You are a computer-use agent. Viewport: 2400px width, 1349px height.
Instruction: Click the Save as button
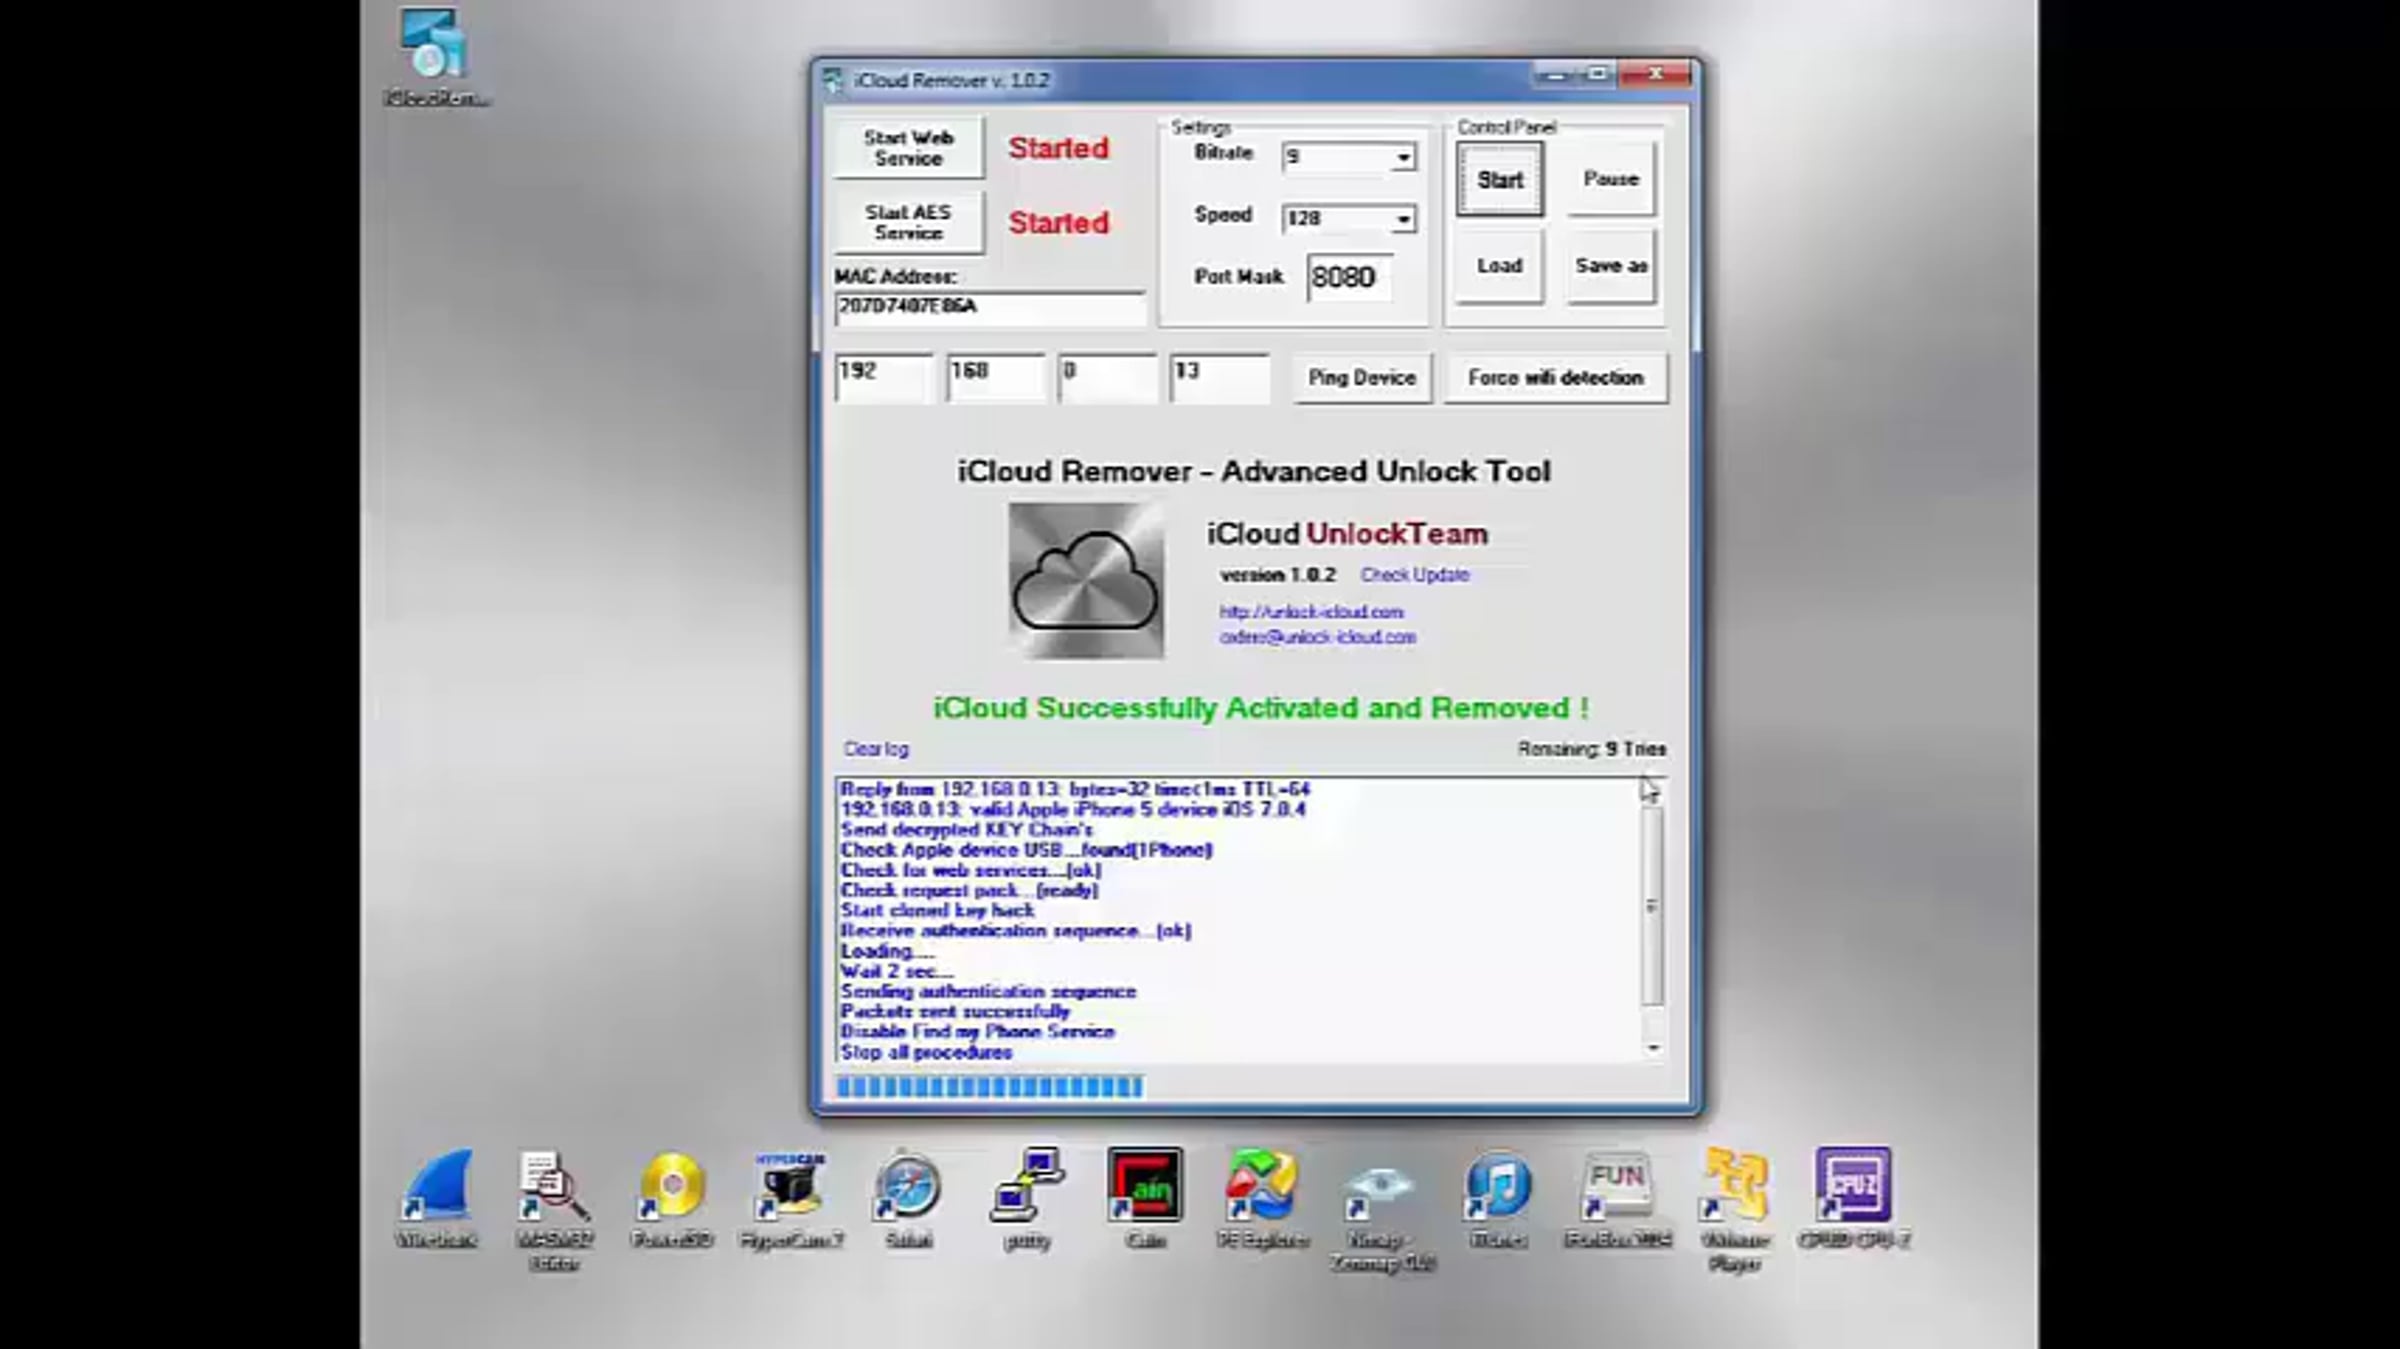[1611, 266]
